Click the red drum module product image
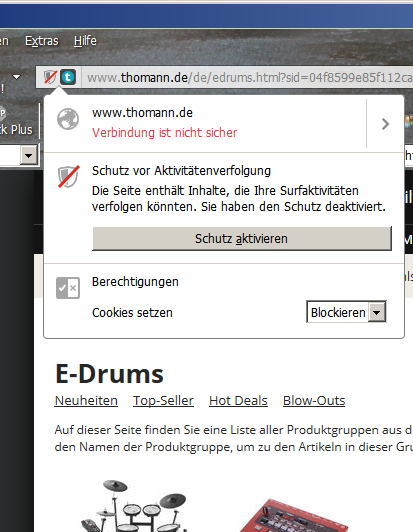The height and width of the screenshot is (532, 413). tap(294, 515)
